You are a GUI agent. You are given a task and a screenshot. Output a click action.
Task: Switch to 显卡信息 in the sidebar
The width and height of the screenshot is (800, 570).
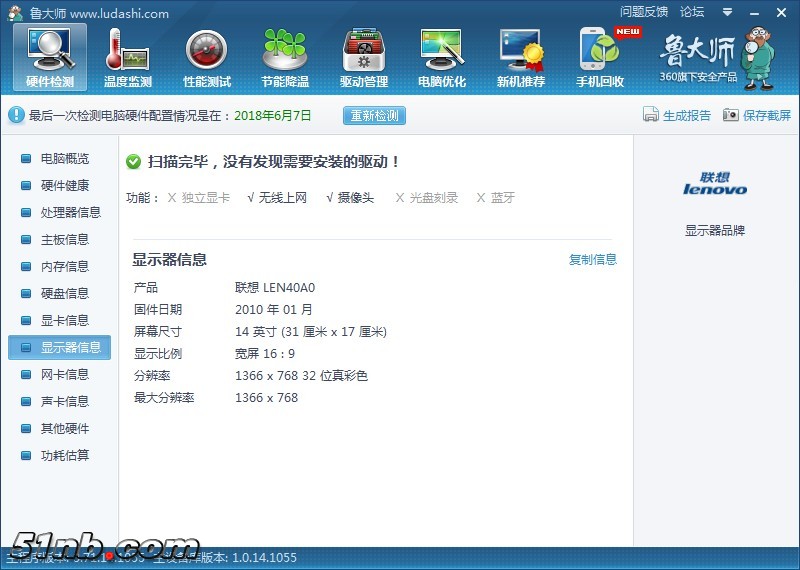64,321
